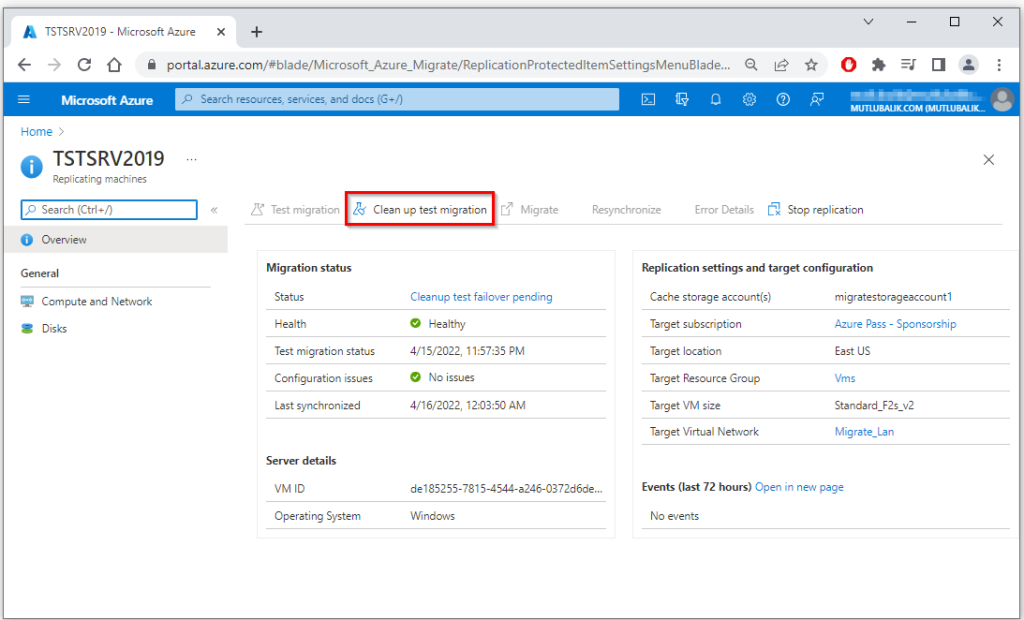This screenshot has width=1024, height=620.
Task: Click Error Details in the toolbar
Action: pyautogui.click(x=724, y=210)
